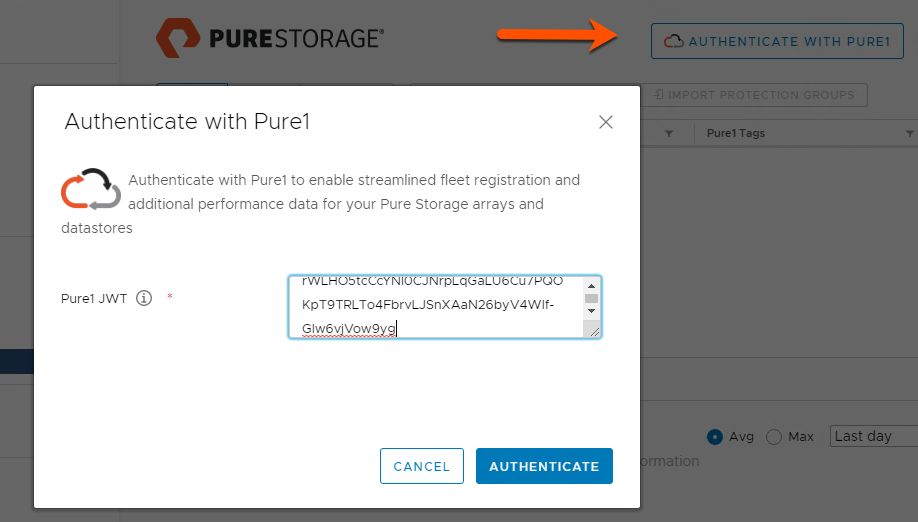This screenshot has width=918, height=522.
Task: Click the Import Protection Groups button
Action: coord(754,95)
